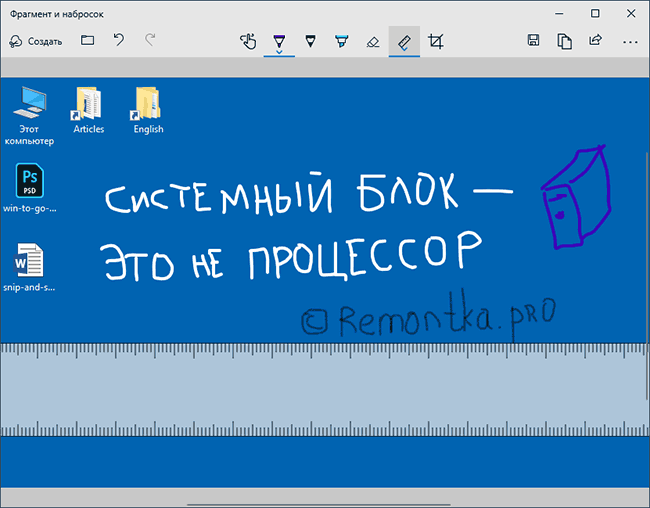The height and width of the screenshot is (508, 650).
Task: Click the vertical scrollbar at right edge
Action: coord(648,276)
